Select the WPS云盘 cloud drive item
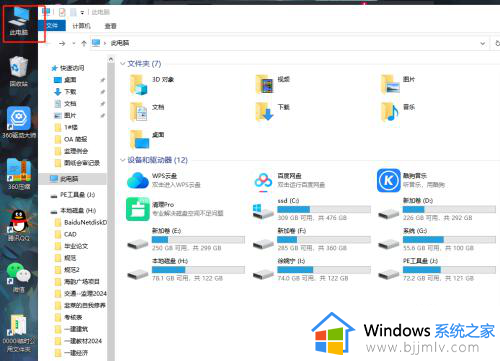500x361 pixels. pos(164,180)
